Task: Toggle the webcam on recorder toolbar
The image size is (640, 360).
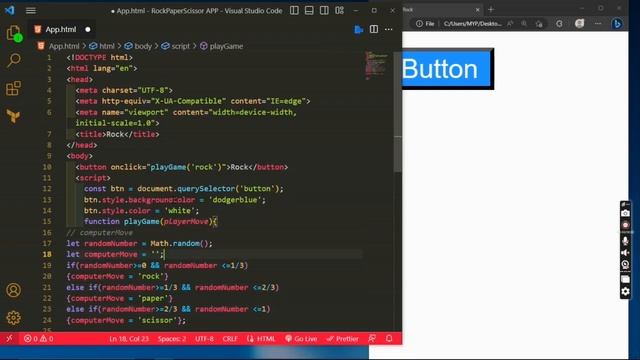Action: tap(625, 265)
